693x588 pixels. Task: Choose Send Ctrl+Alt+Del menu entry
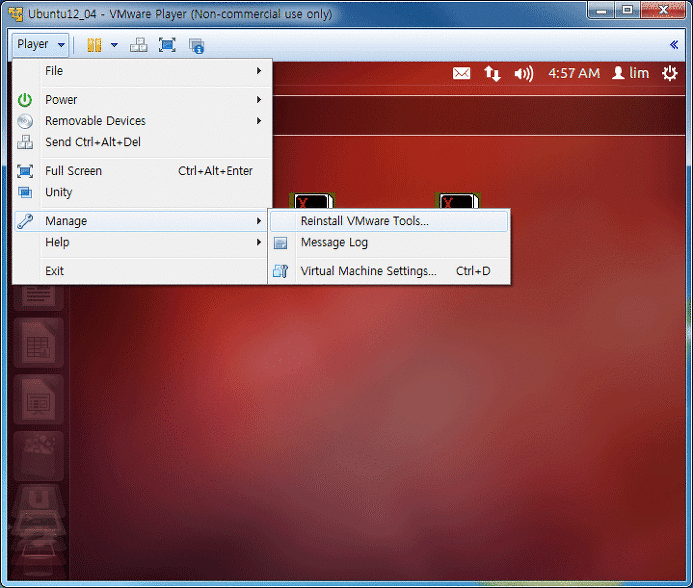[142, 142]
